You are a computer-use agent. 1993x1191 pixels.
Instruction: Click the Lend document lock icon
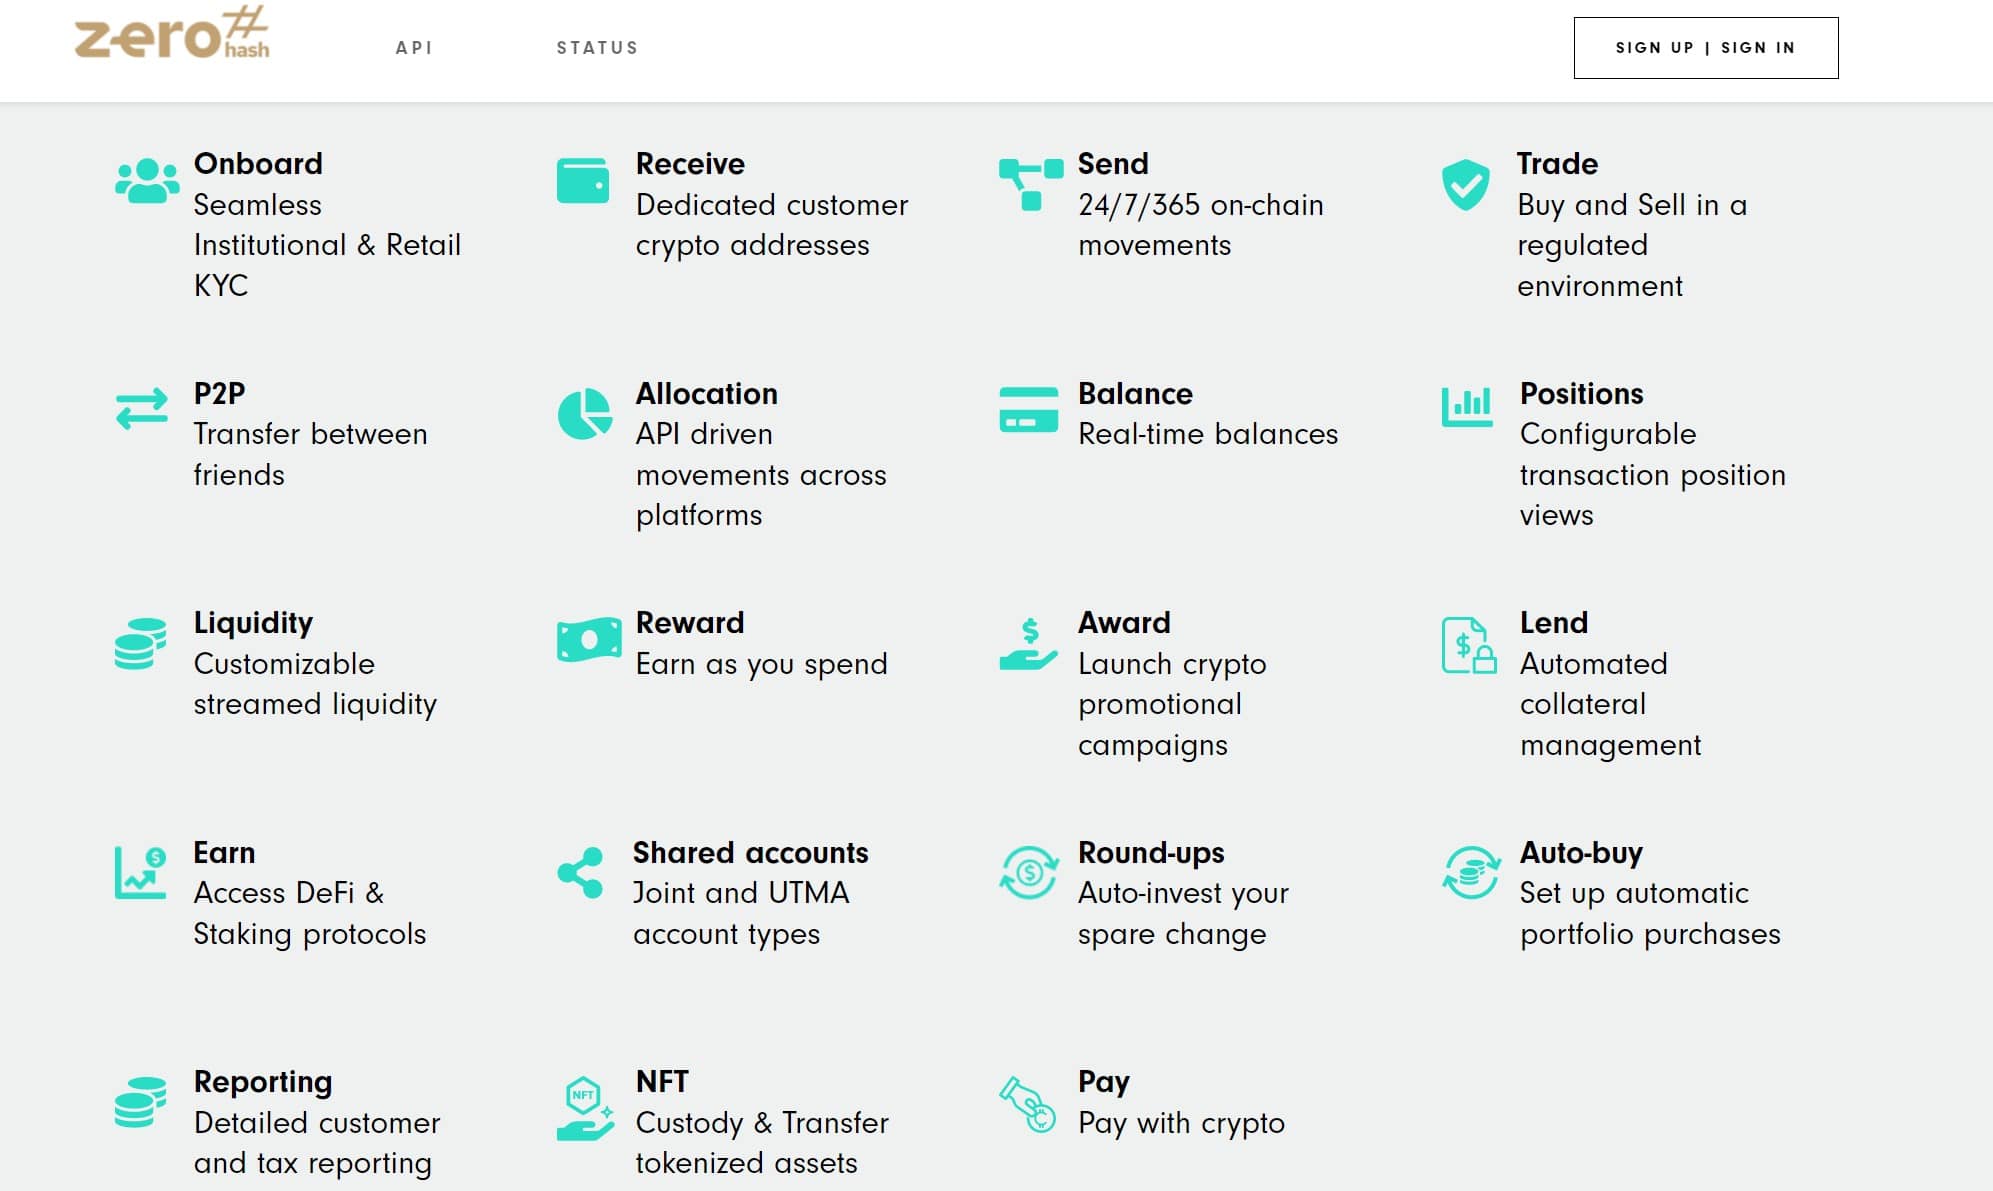(x=1469, y=645)
